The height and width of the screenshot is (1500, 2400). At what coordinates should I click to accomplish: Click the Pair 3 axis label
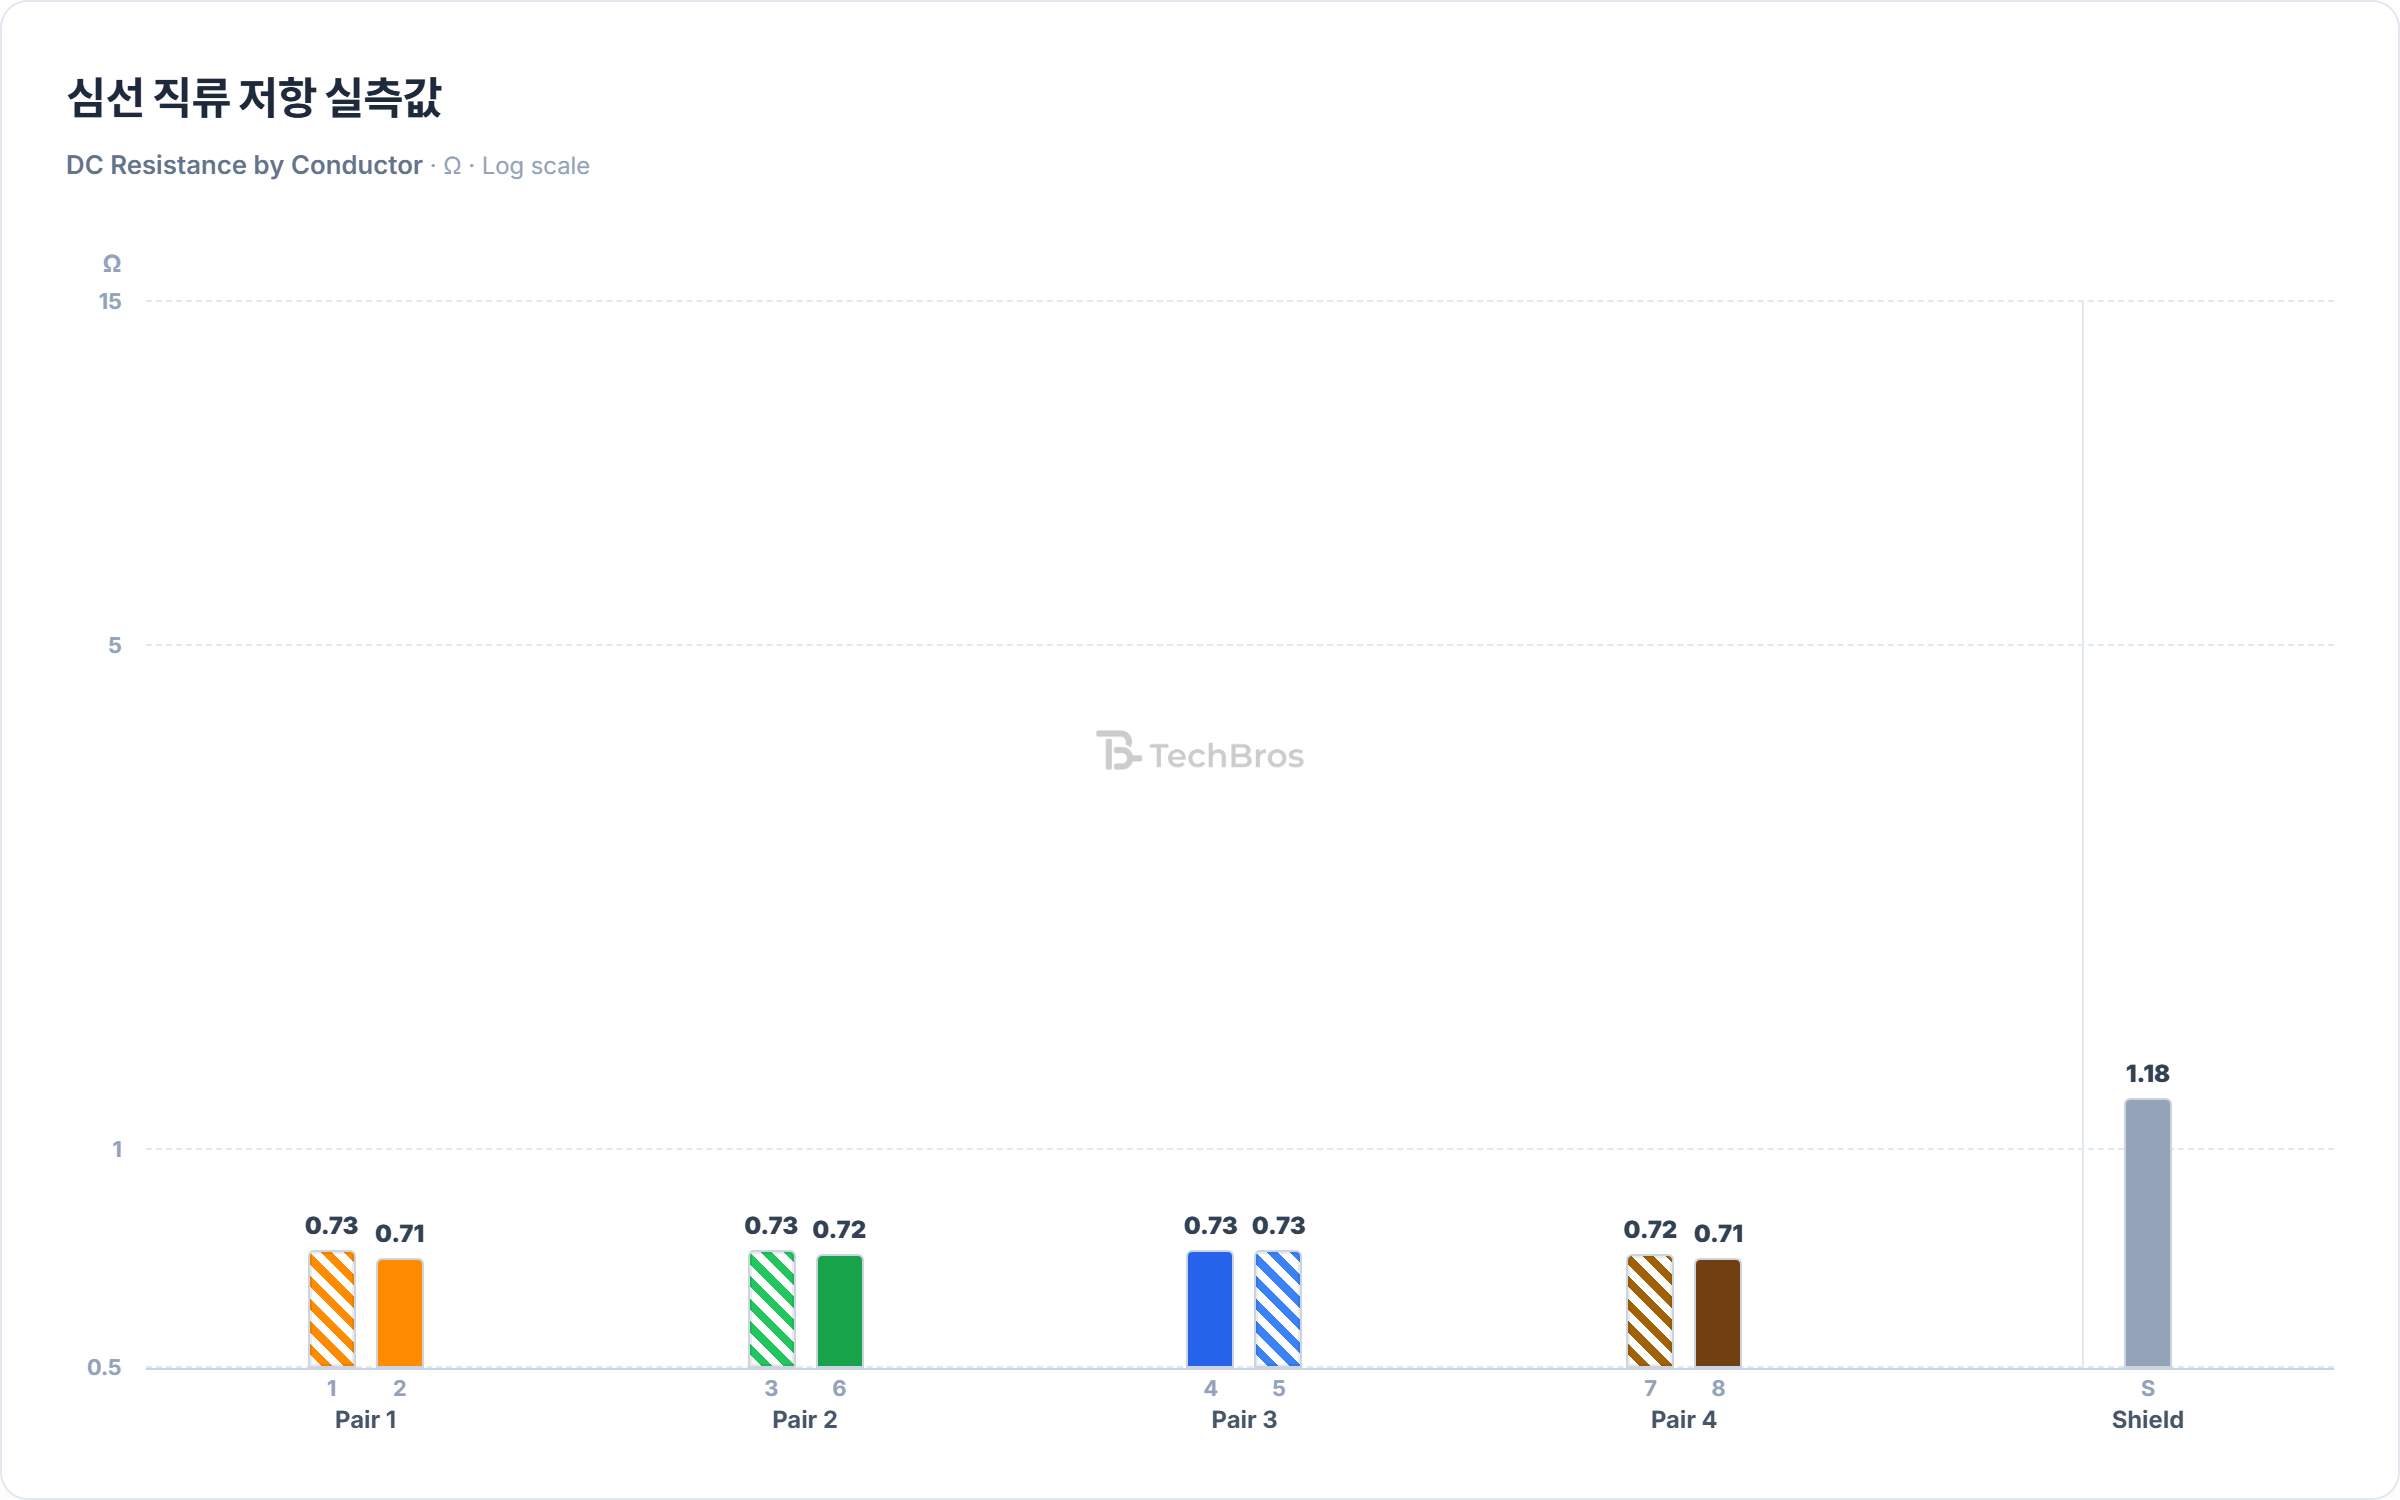coord(1244,1420)
